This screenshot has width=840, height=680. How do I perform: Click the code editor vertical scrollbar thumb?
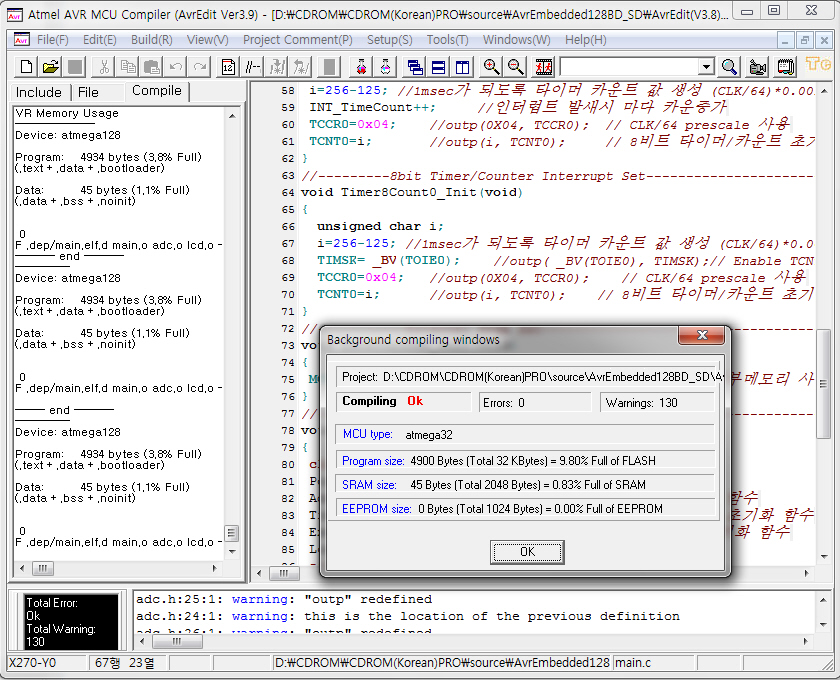point(823,384)
